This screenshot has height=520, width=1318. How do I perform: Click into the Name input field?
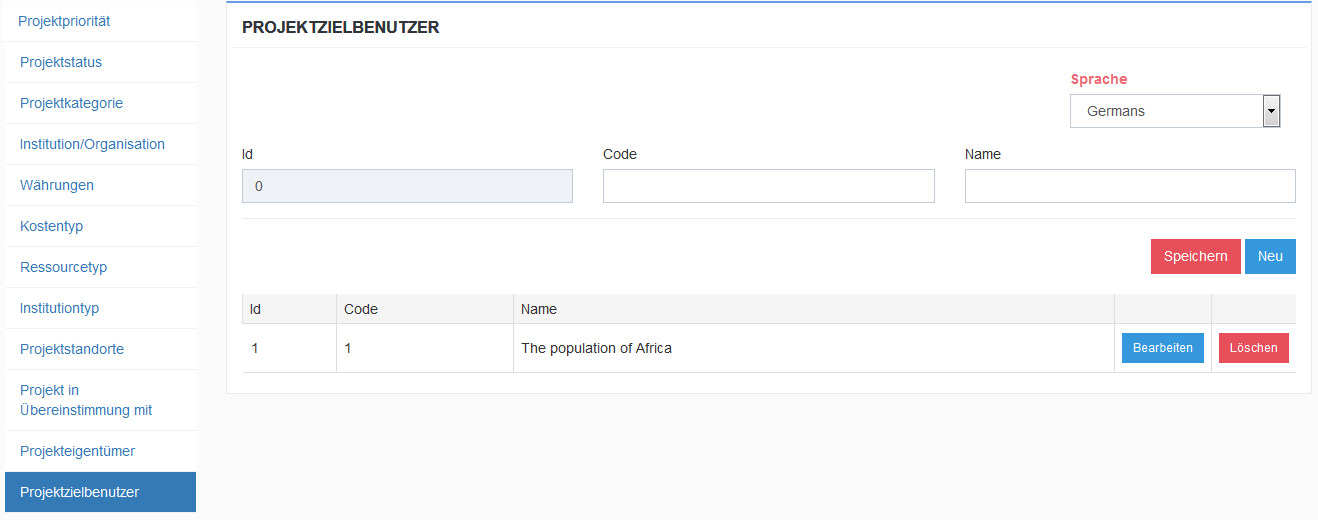[1129, 186]
